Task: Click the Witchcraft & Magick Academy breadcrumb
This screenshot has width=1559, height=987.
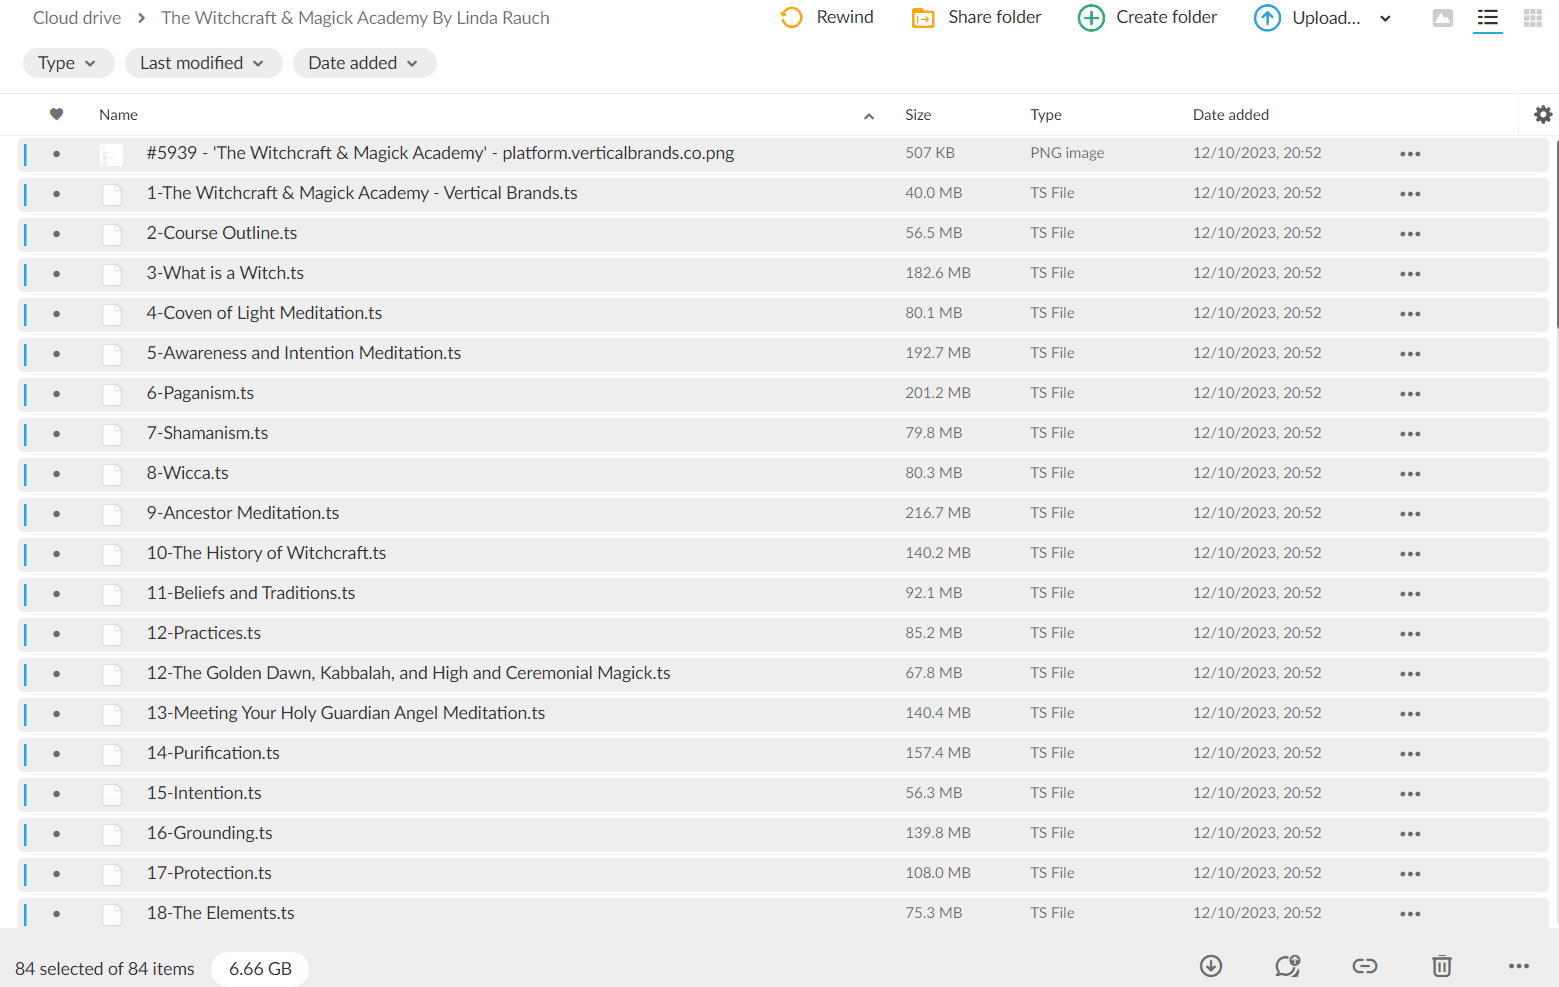Action: point(355,18)
